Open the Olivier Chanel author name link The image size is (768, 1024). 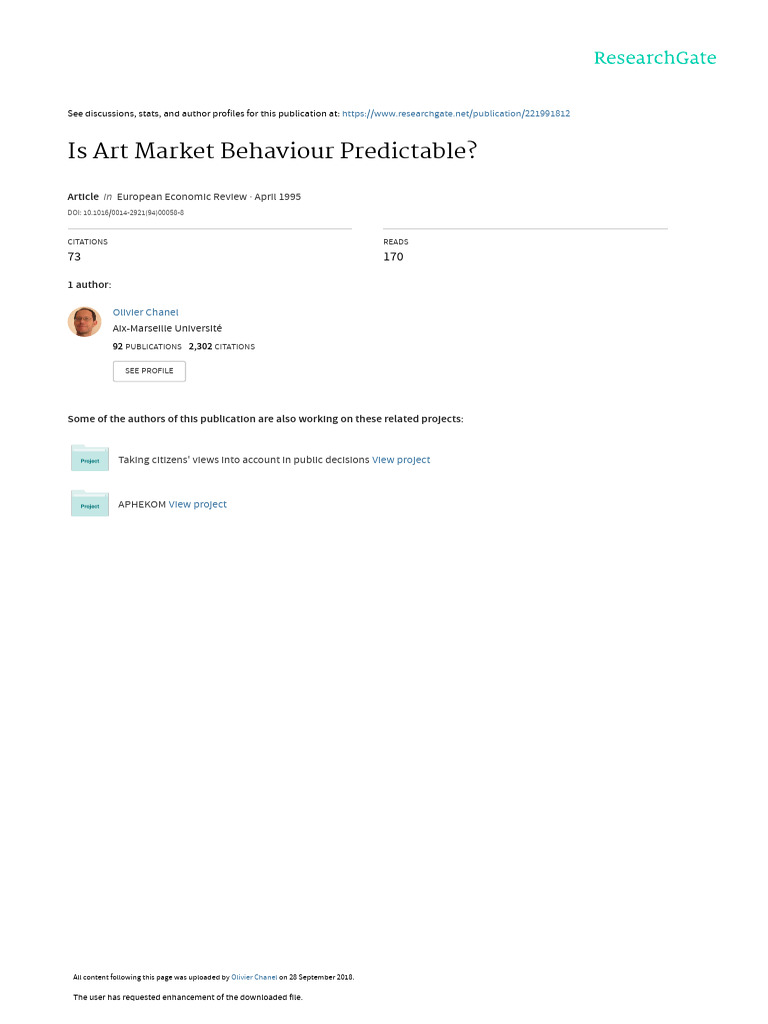(145, 312)
